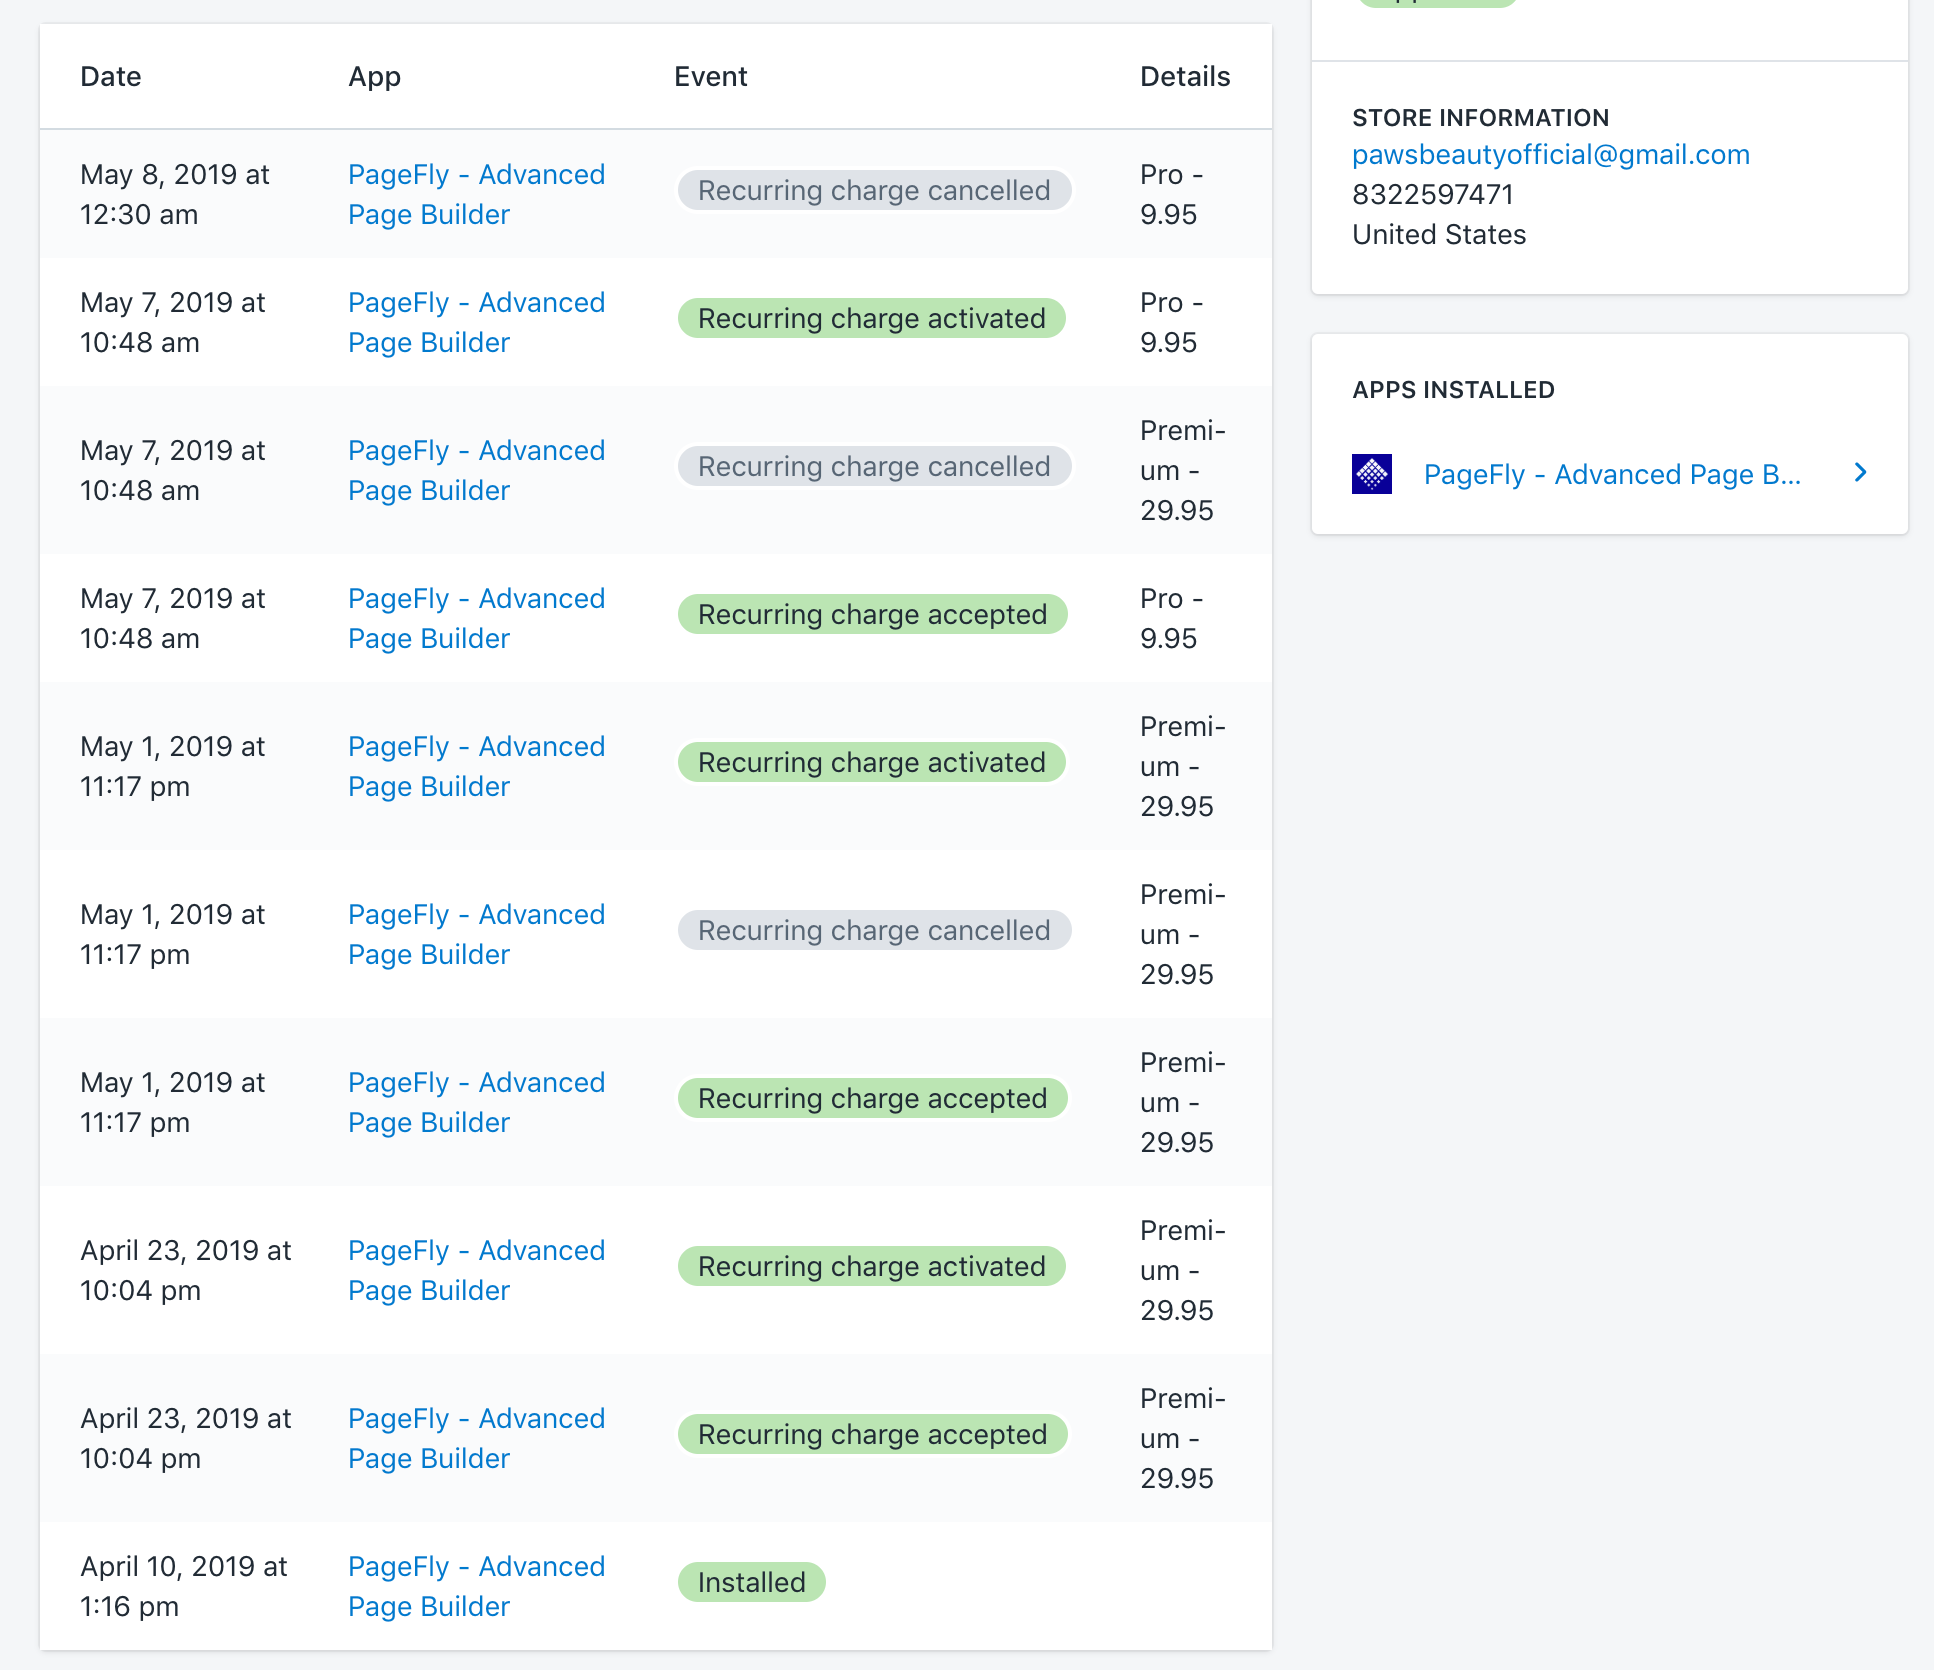Click the Store Information heading
The width and height of the screenshot is (1934, 1670).
(x=1480, y=118)
